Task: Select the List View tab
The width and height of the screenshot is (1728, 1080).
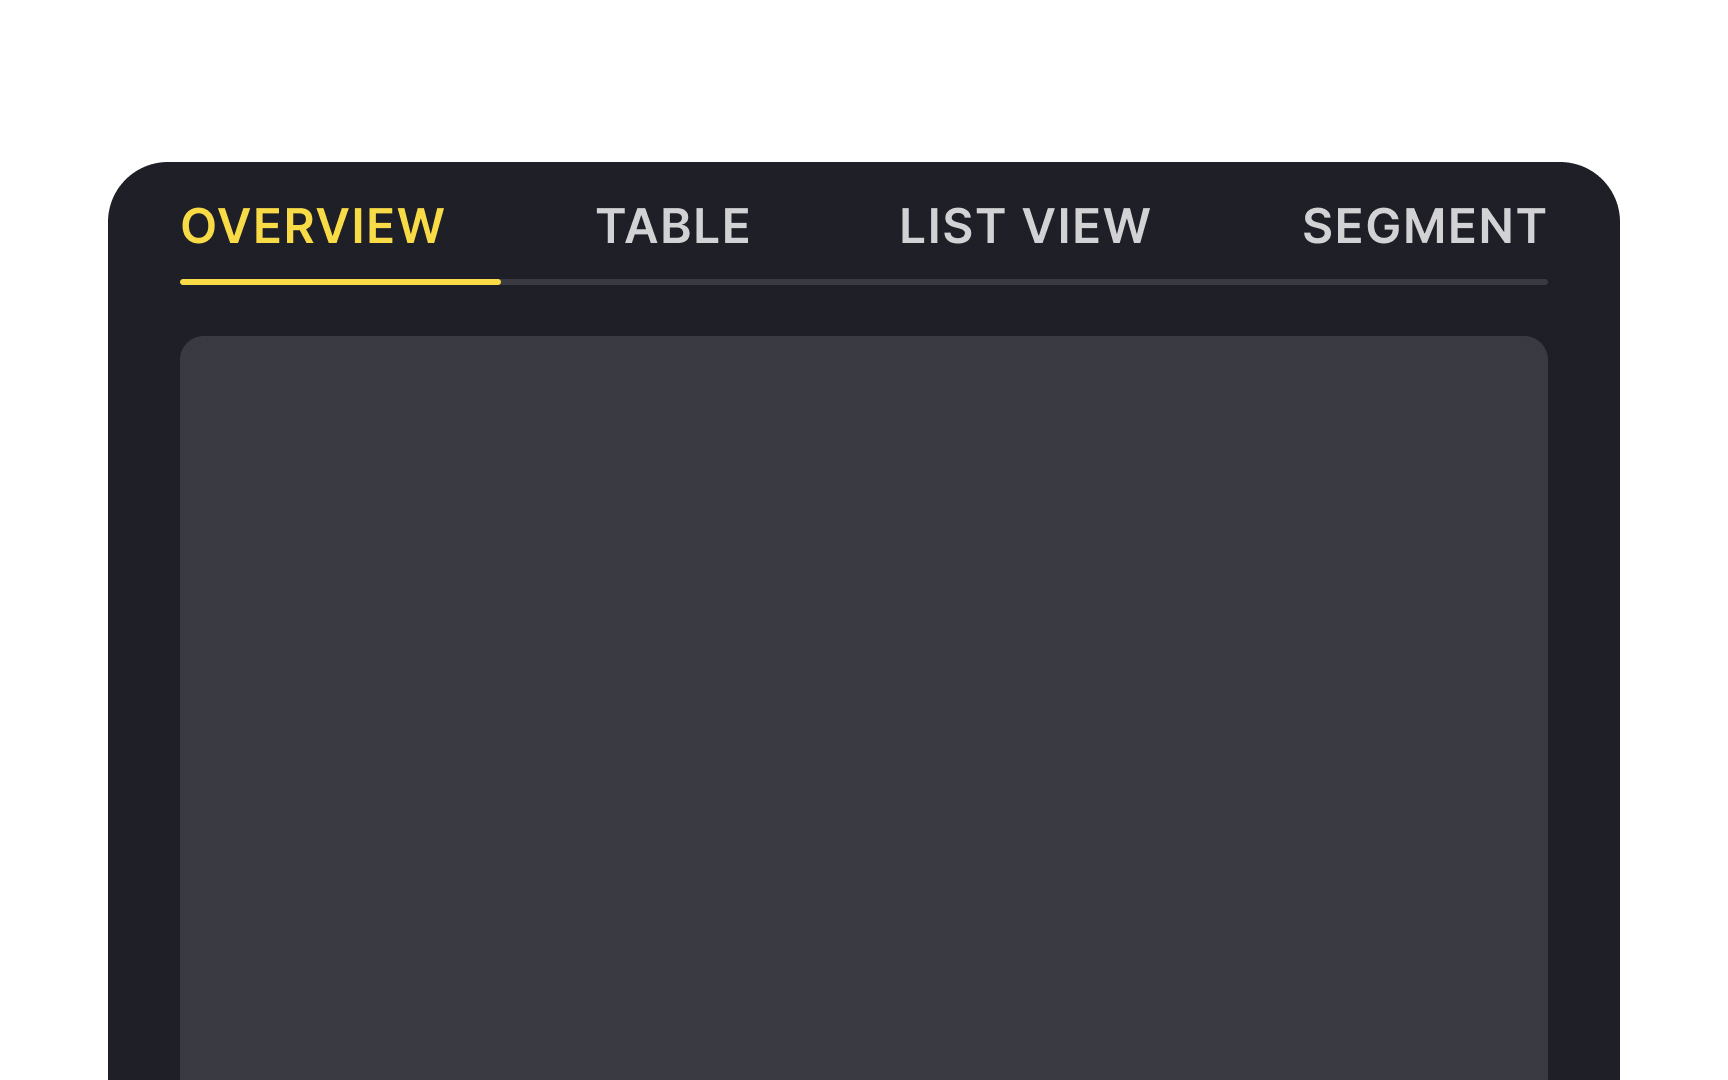Action: (x=1025, y=226)
